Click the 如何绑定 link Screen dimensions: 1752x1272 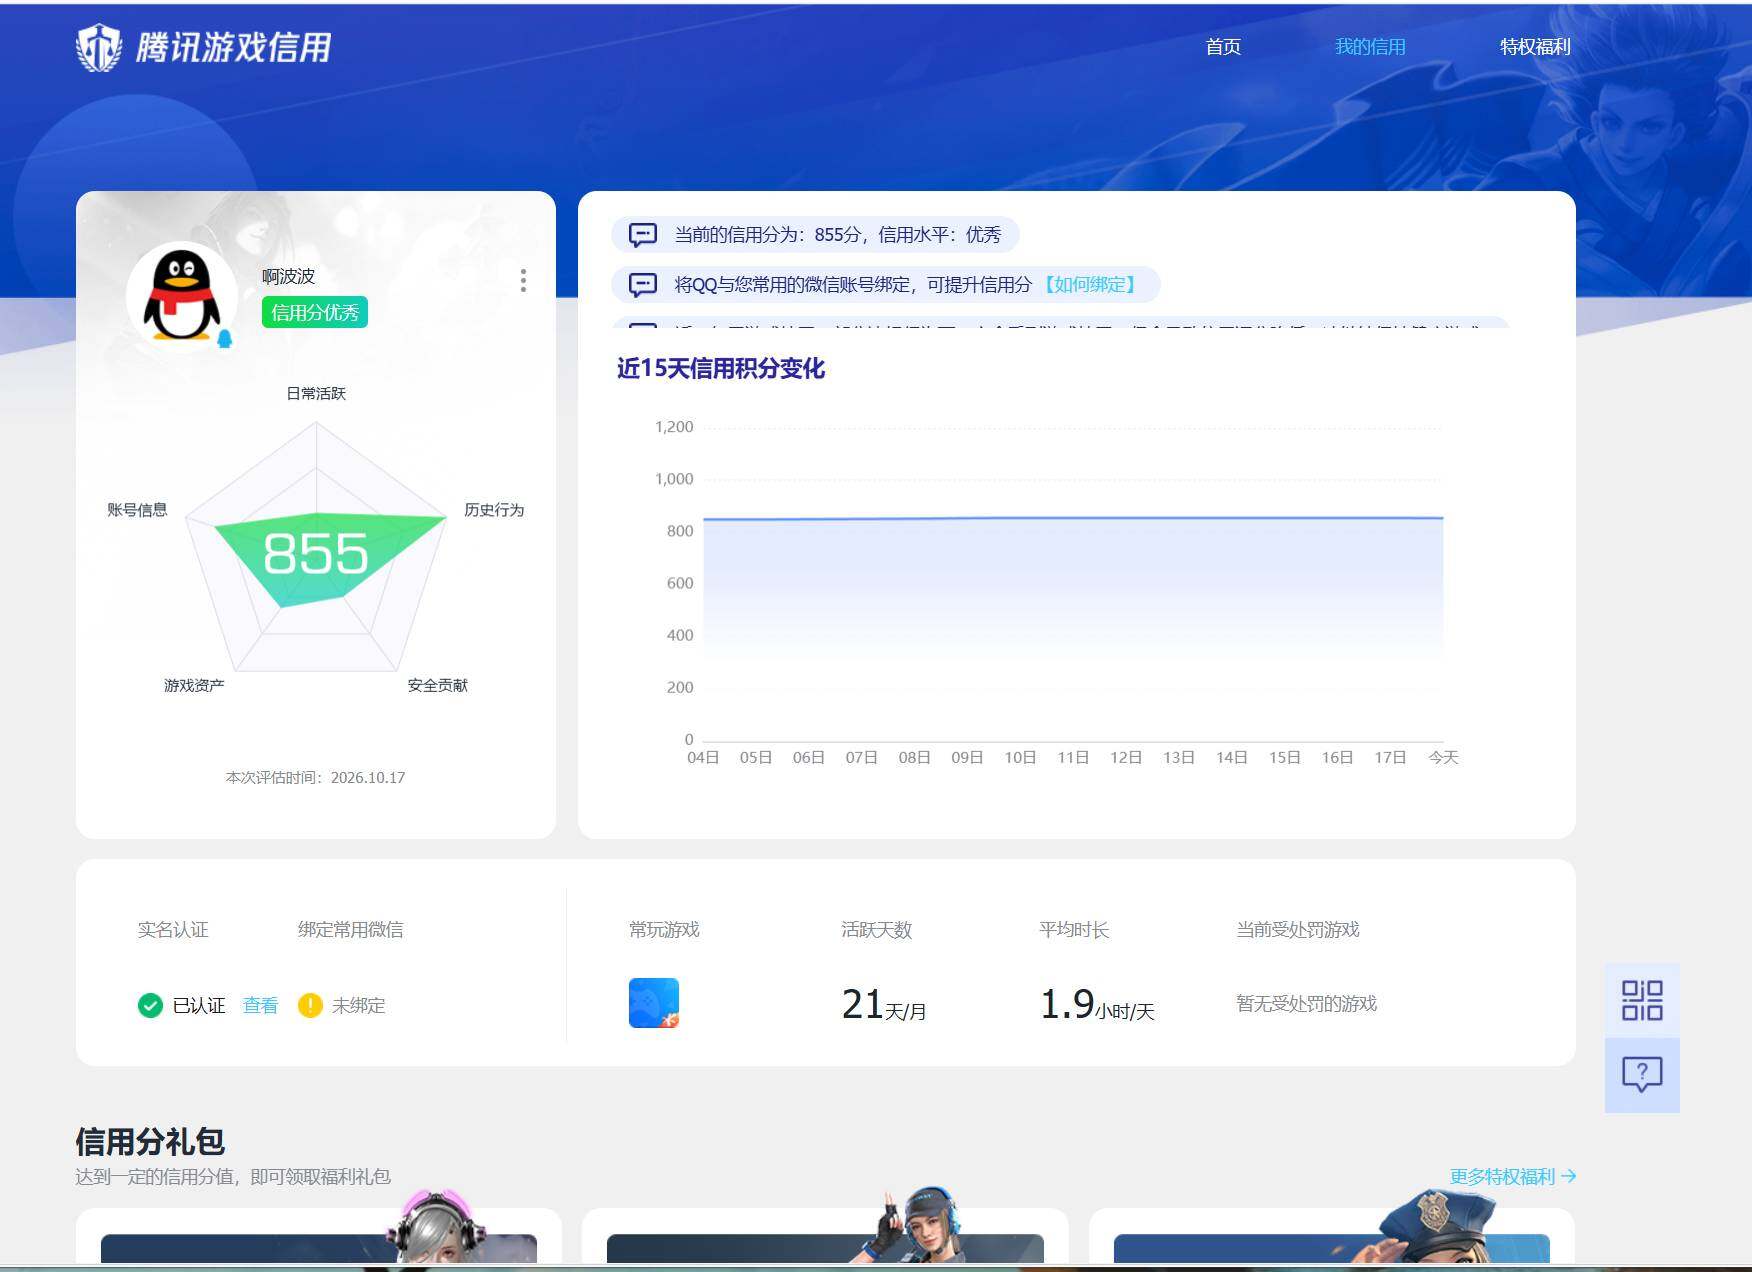tap(1090, 285)
